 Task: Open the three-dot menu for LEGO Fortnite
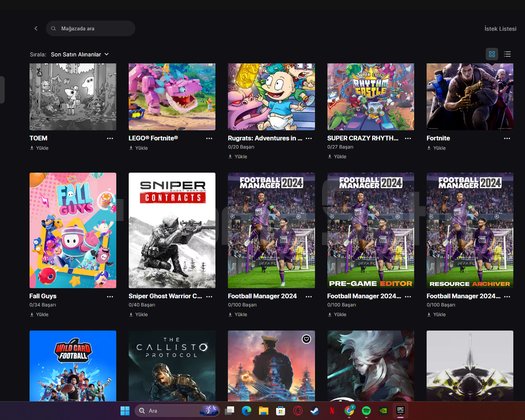(x=209, y=138)
